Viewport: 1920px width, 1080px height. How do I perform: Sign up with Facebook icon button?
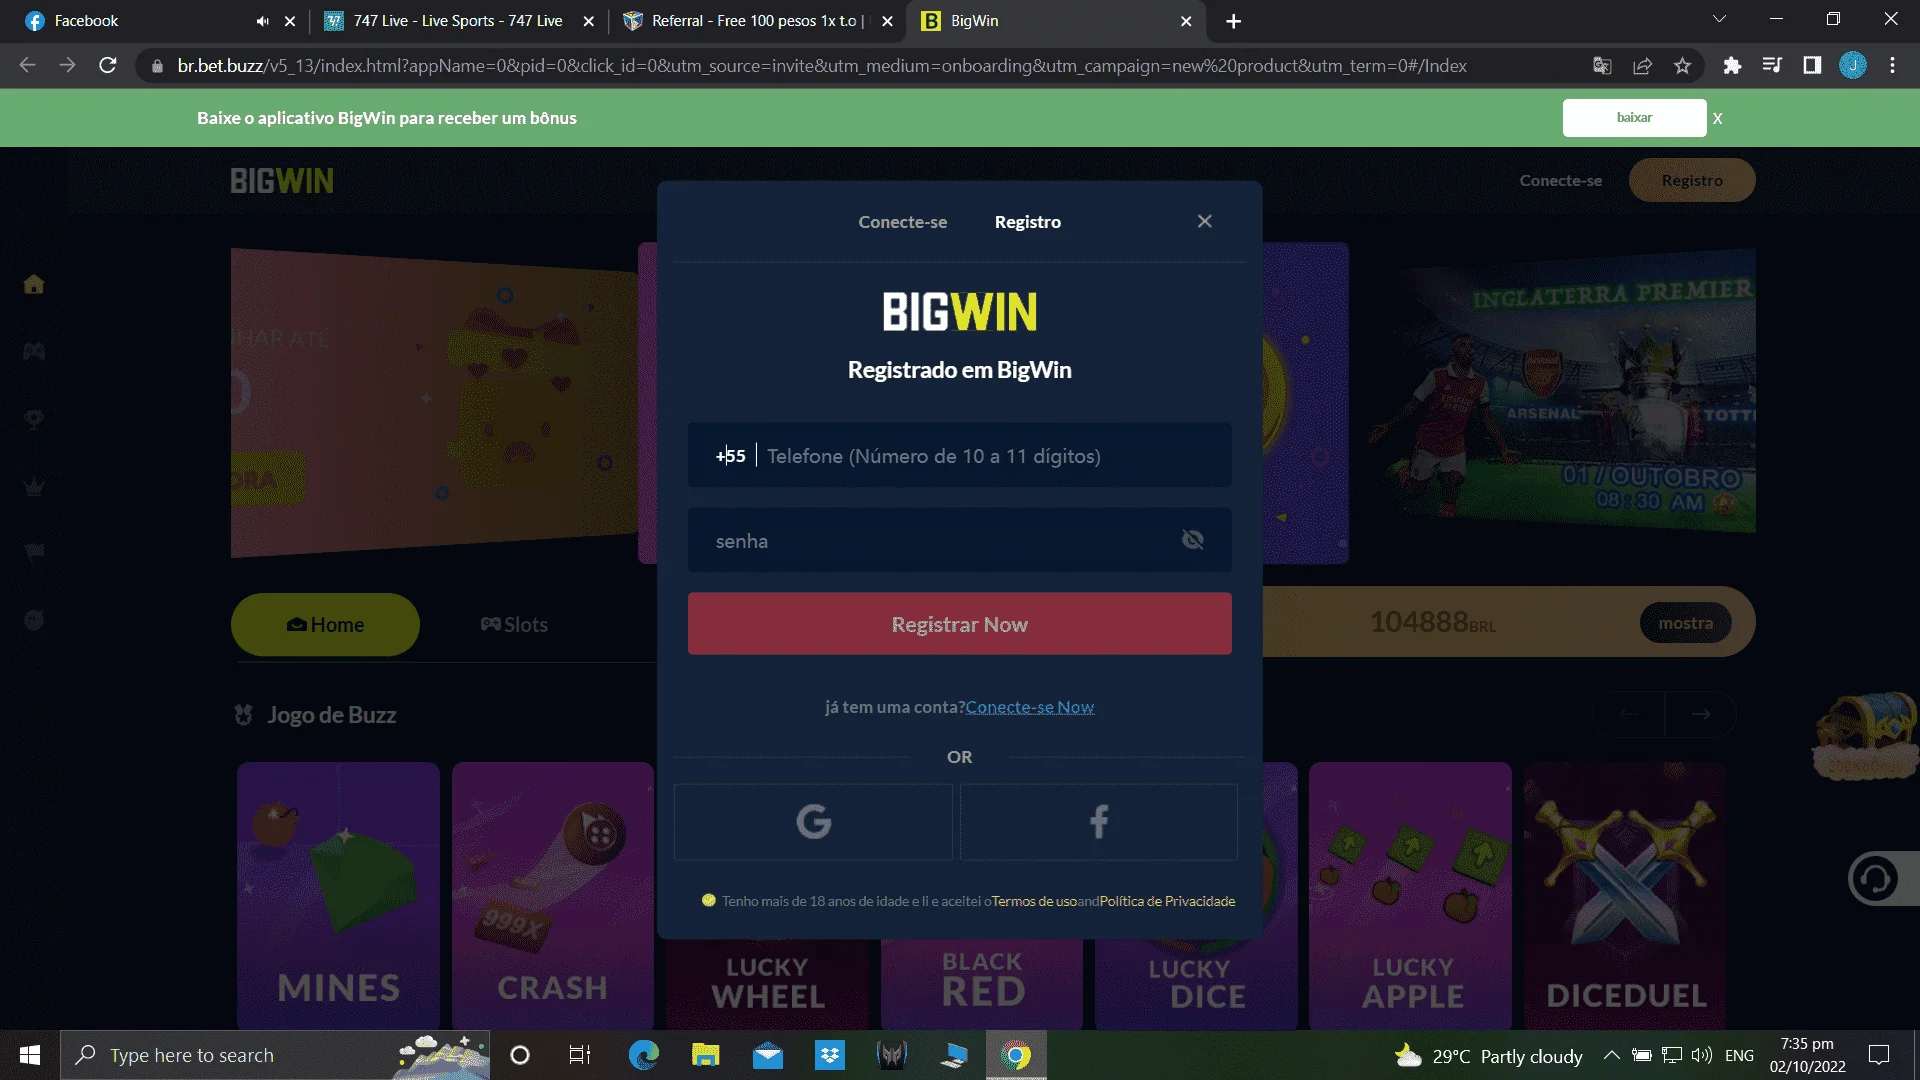pyautogui.click(x=1098, y=822)
